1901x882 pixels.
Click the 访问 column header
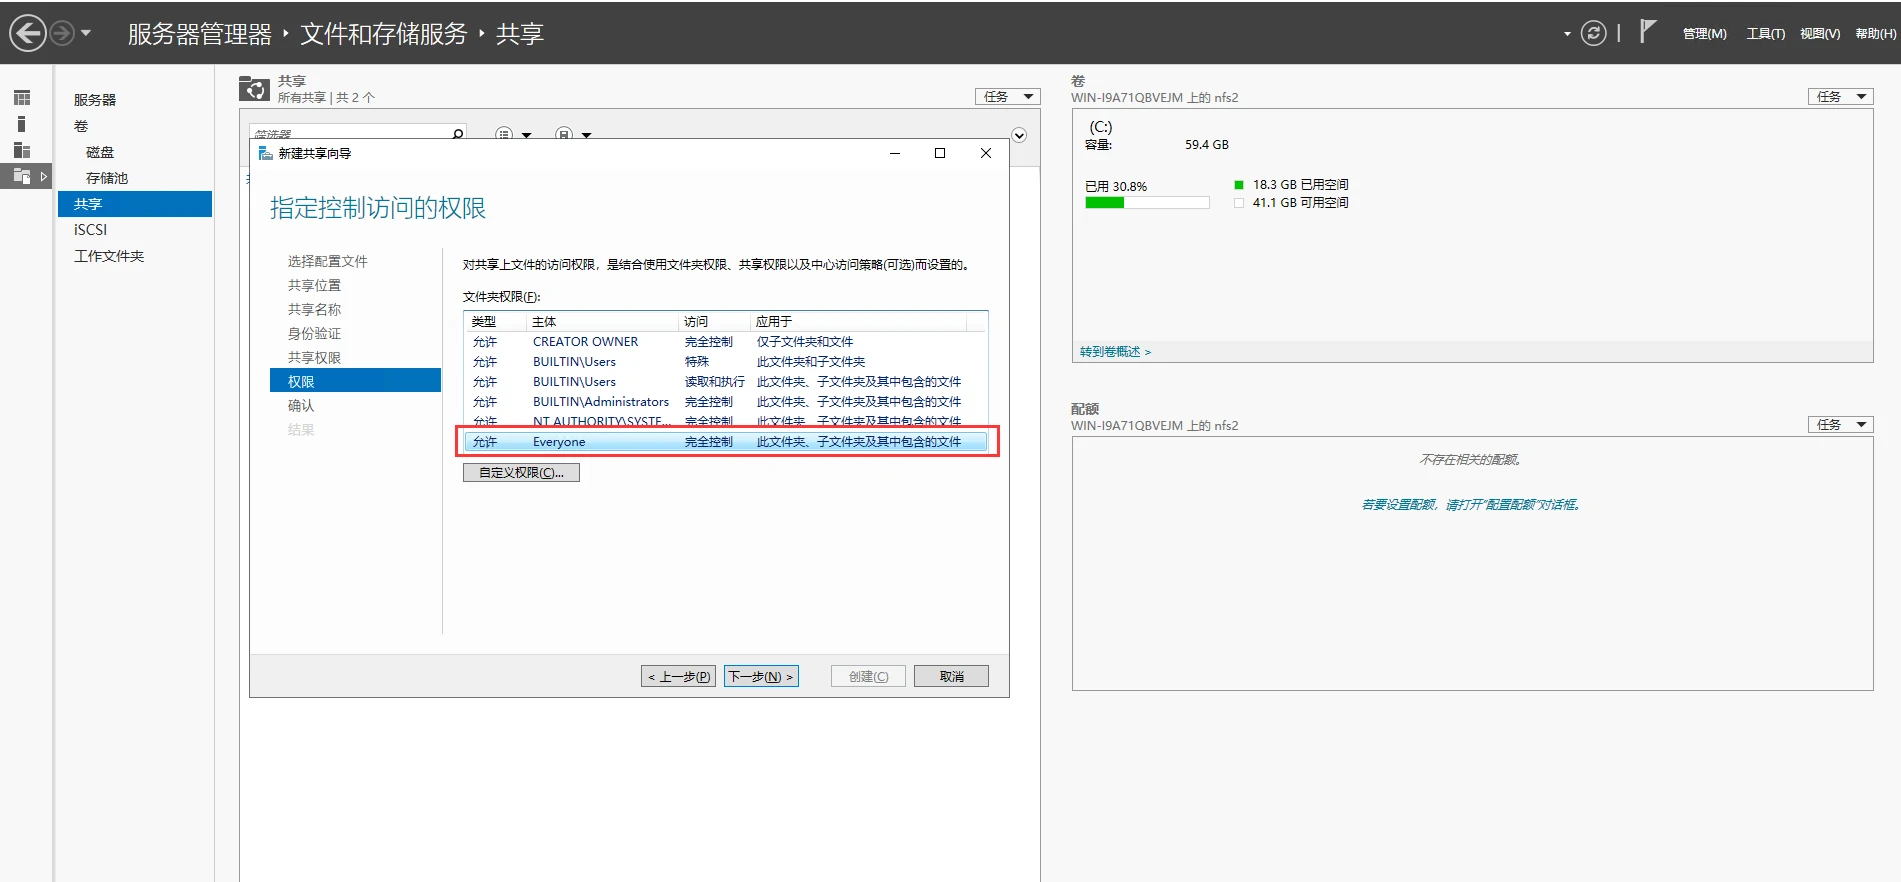point(714,321)
